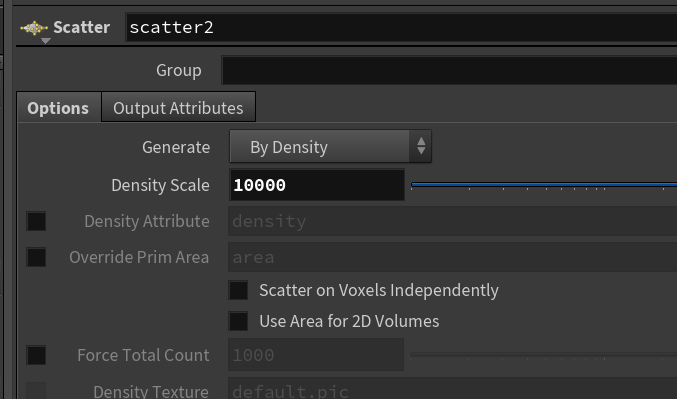Click the Group input field
This screenshot has height=399, width=677.
pyautogui.click(x=449, y=70)
